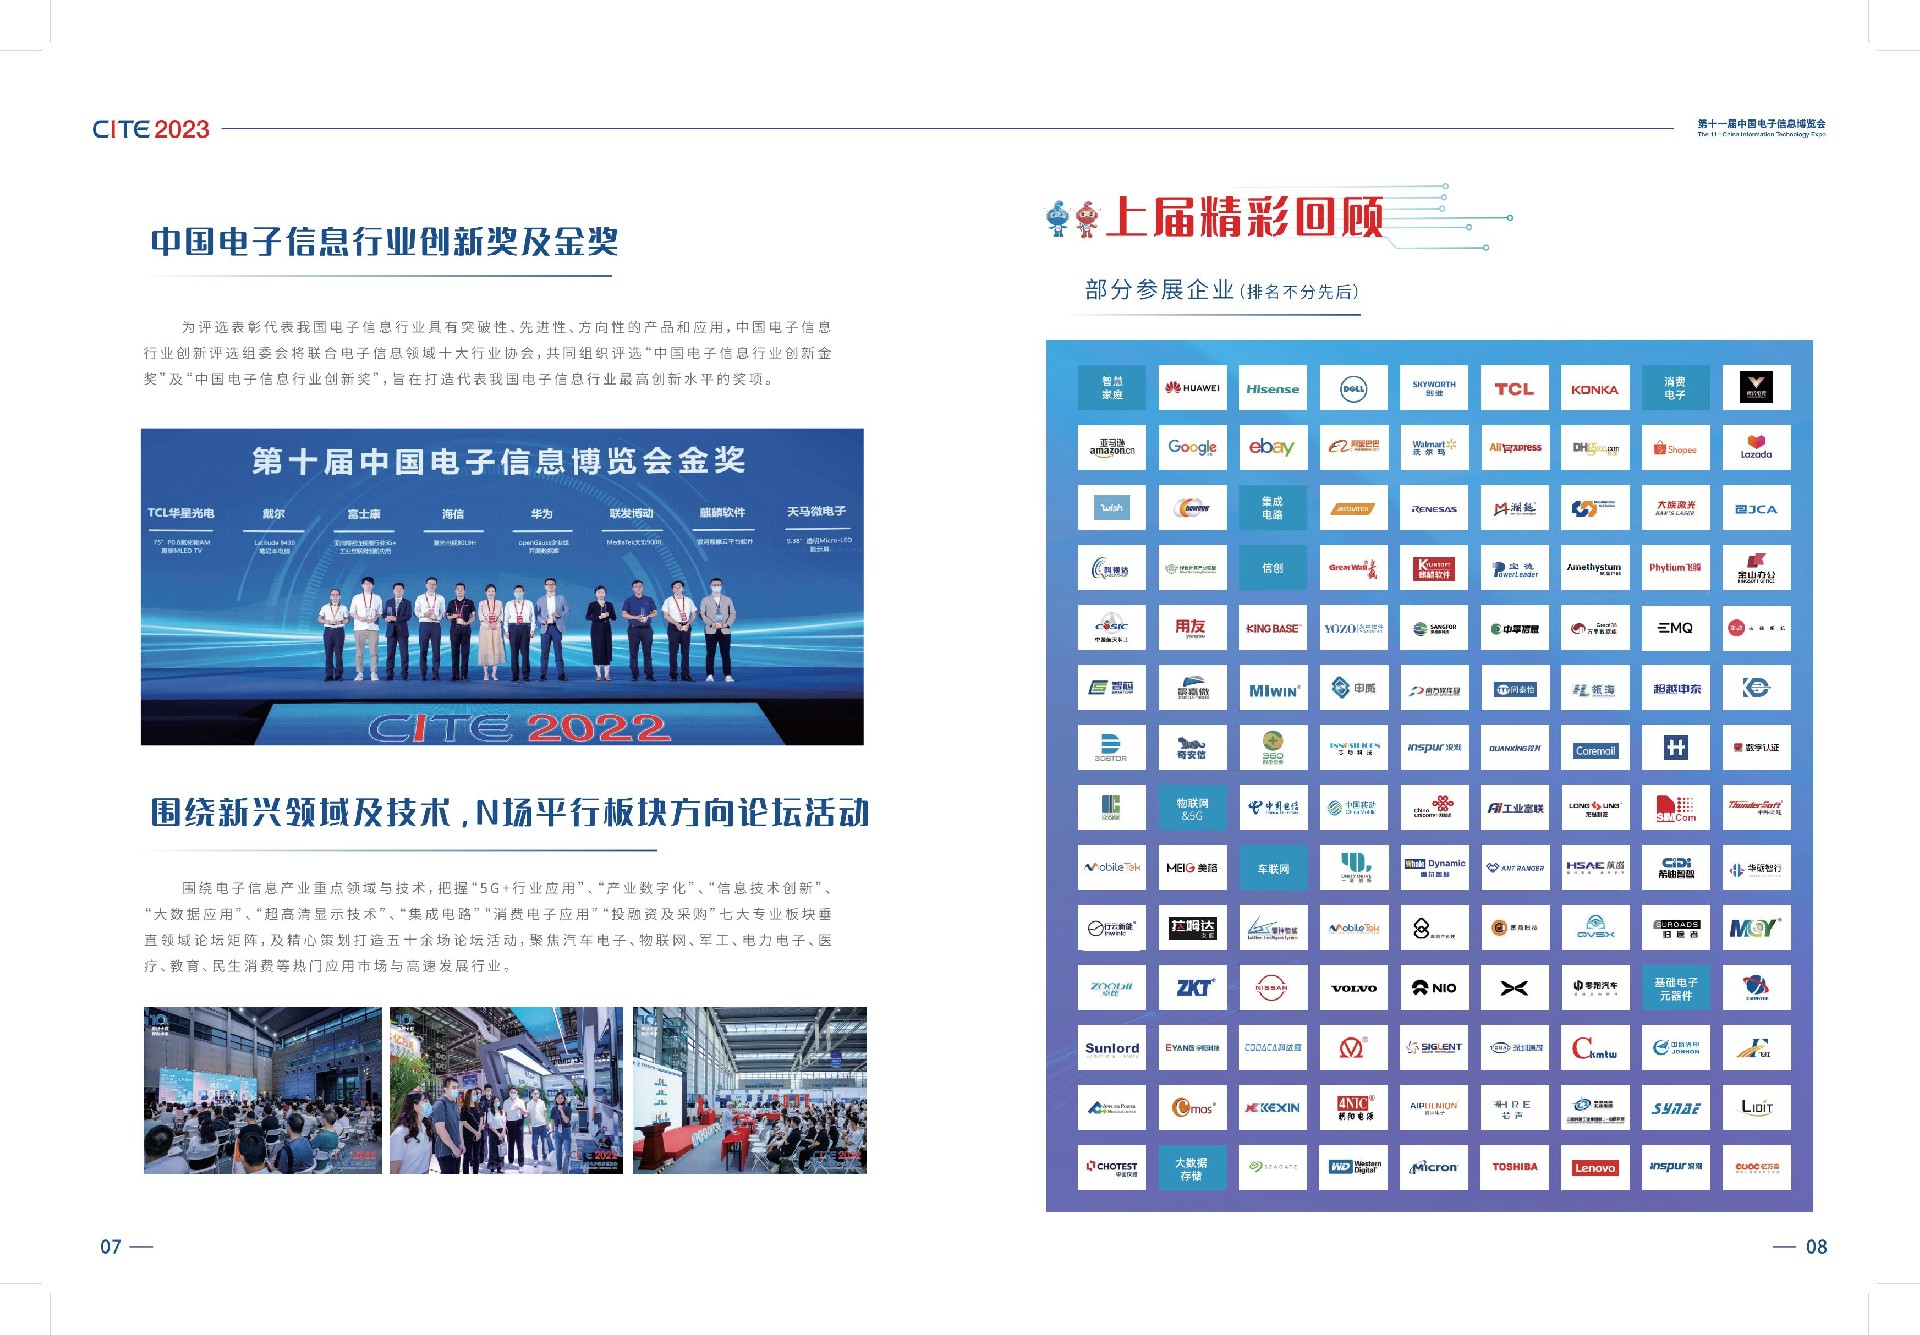This screenshot has width=1920, height=1335.
Task: Click the AliExpress logo tile
Action: coord(1514,448)
